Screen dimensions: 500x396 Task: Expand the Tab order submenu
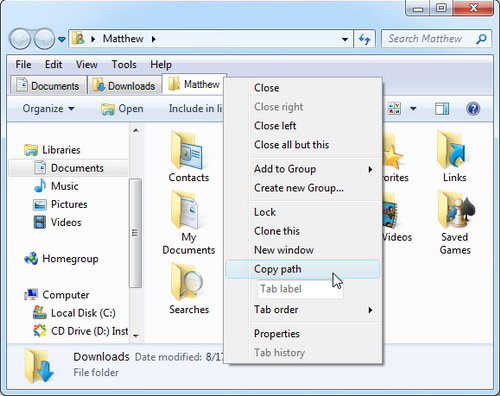pos(303,310)
